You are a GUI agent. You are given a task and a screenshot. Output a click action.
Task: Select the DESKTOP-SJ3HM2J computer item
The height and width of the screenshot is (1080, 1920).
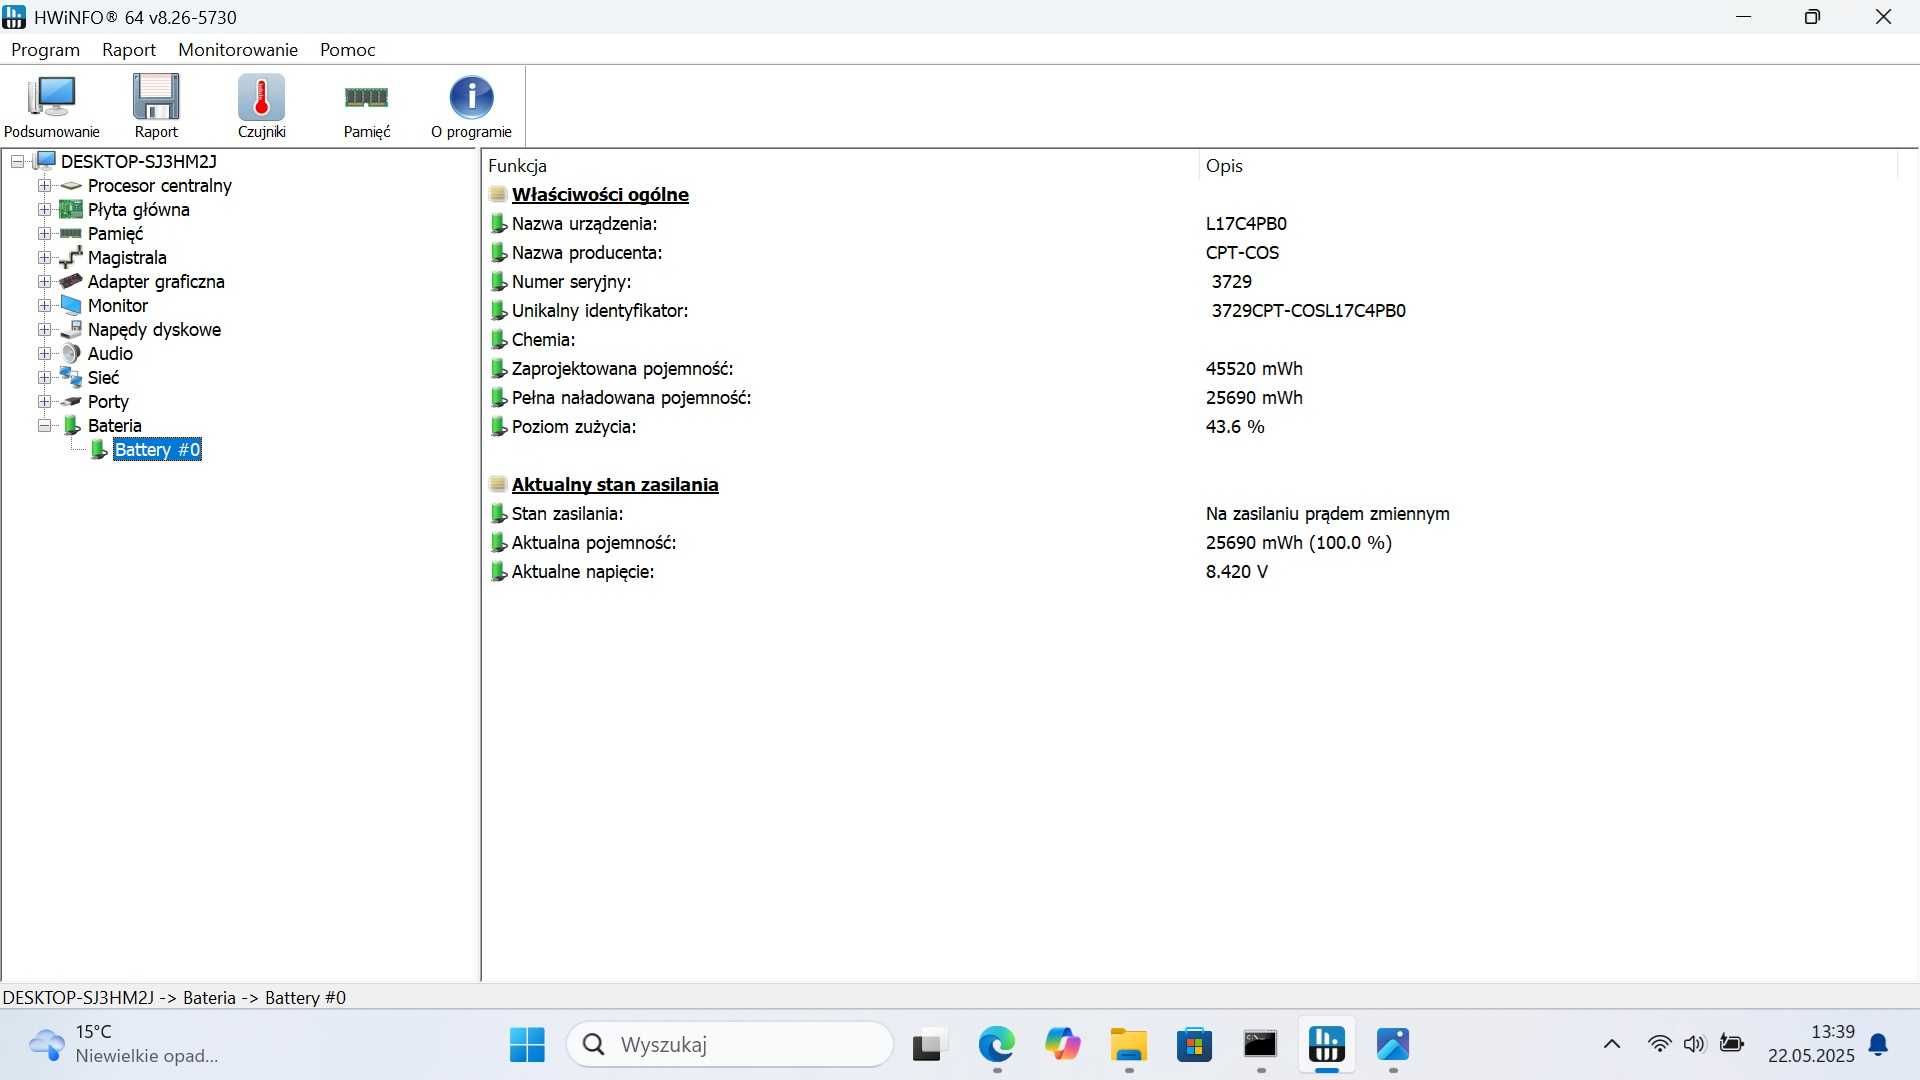tap(138, 161)
